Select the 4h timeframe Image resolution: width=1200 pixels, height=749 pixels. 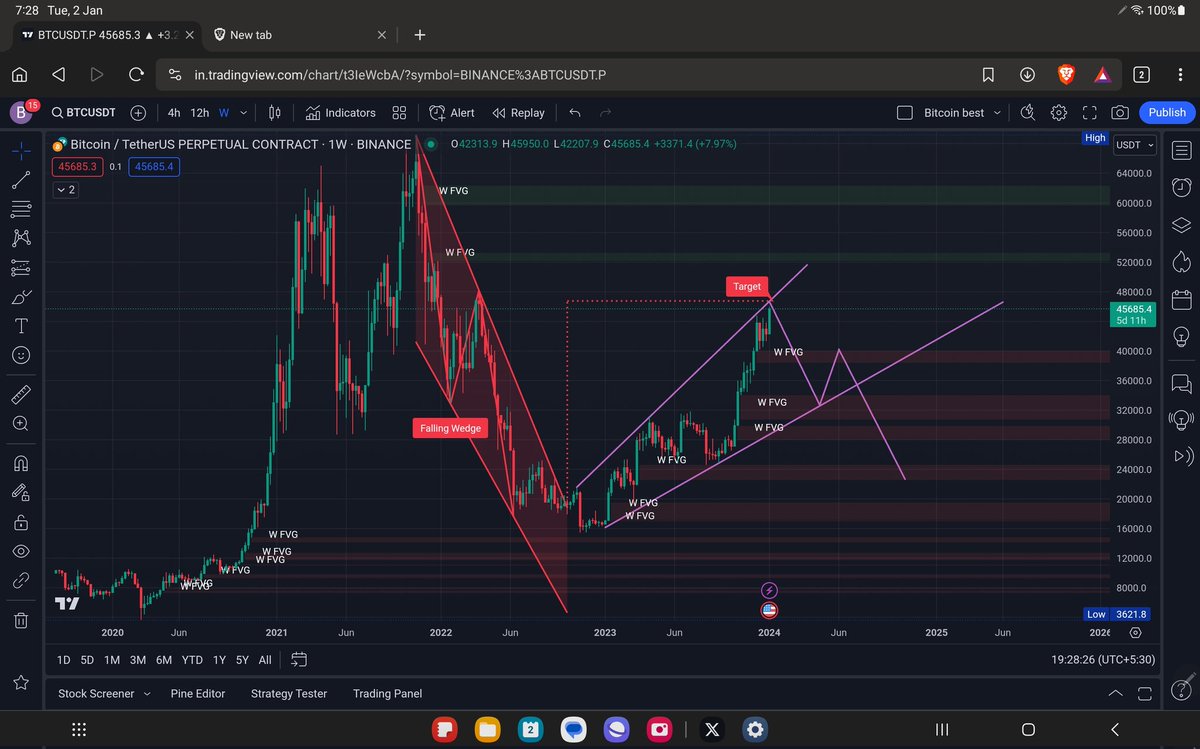pos(174,113)
